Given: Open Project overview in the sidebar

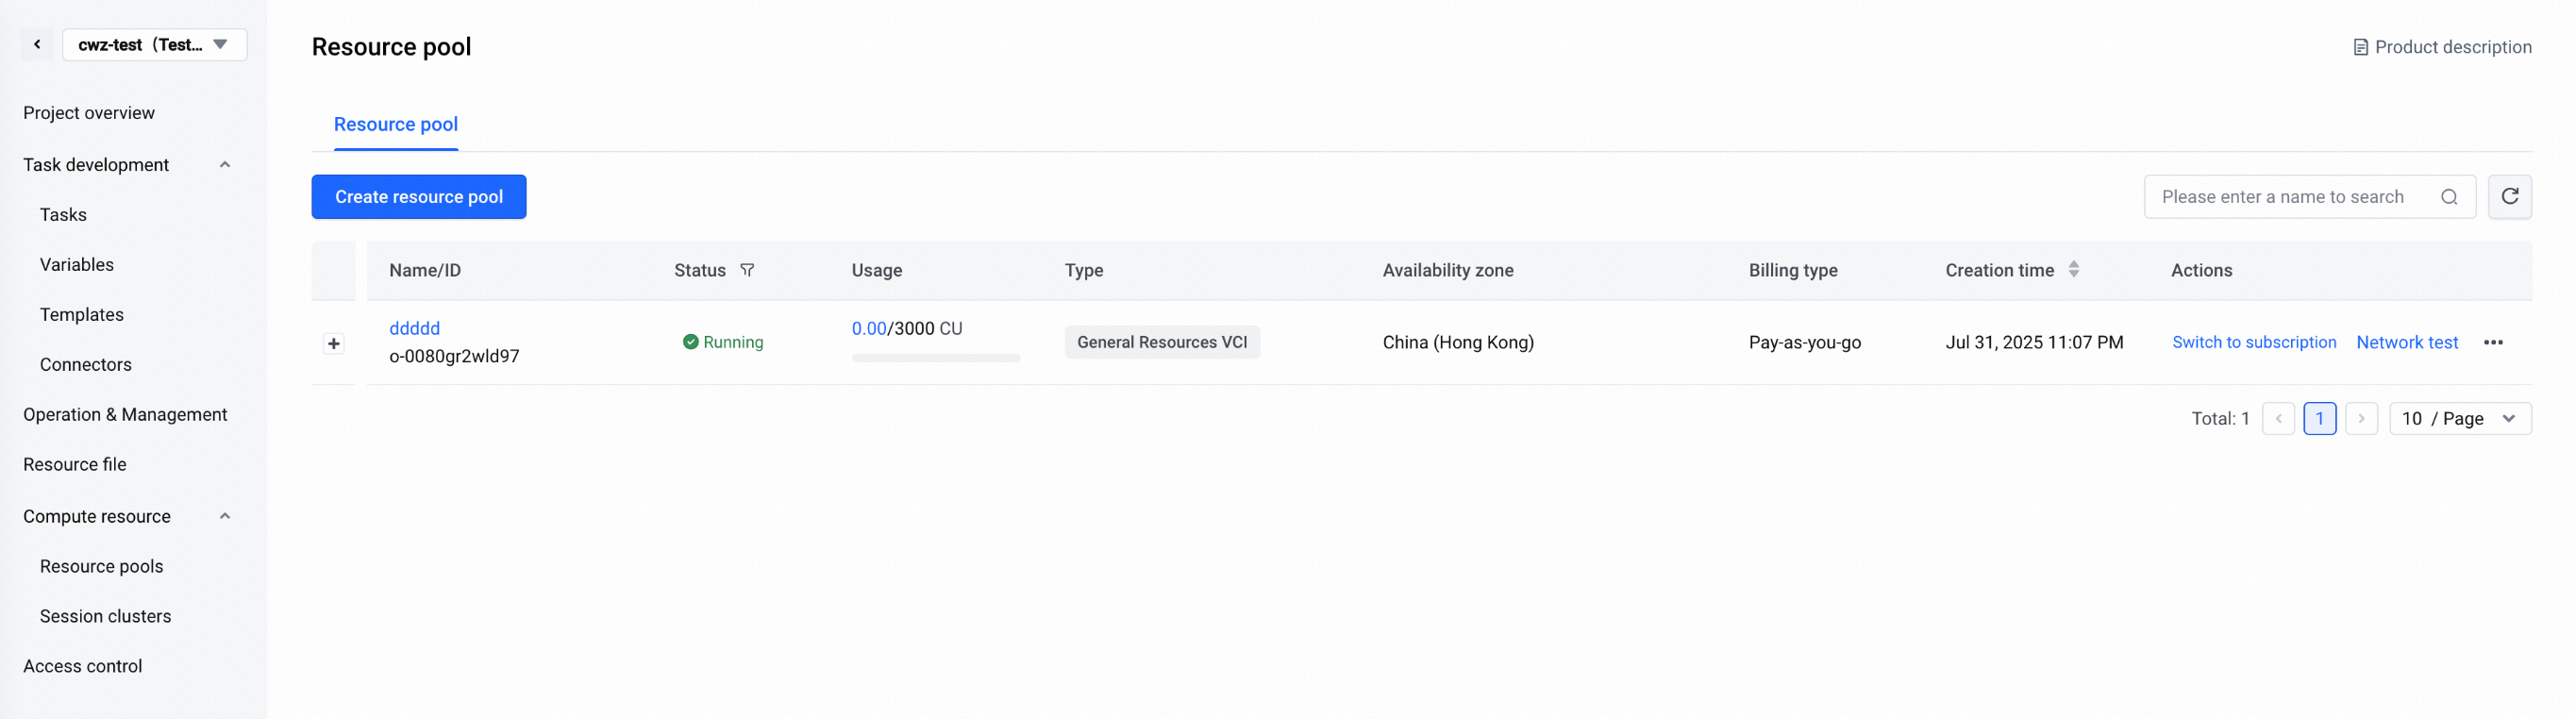Looking at the screenshot, I should tap(89, 113).
